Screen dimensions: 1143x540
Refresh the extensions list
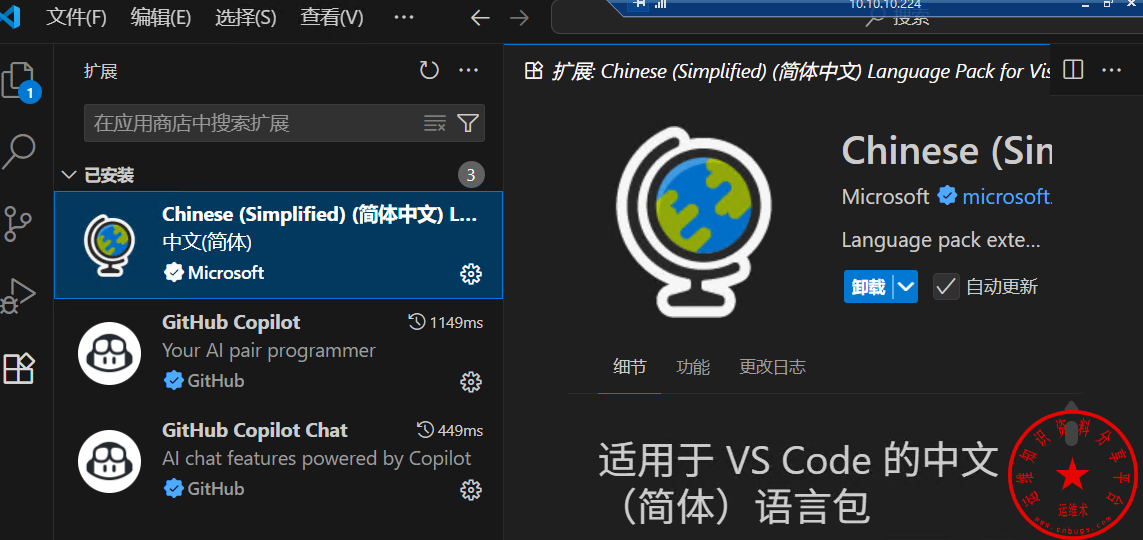[429, 70]
